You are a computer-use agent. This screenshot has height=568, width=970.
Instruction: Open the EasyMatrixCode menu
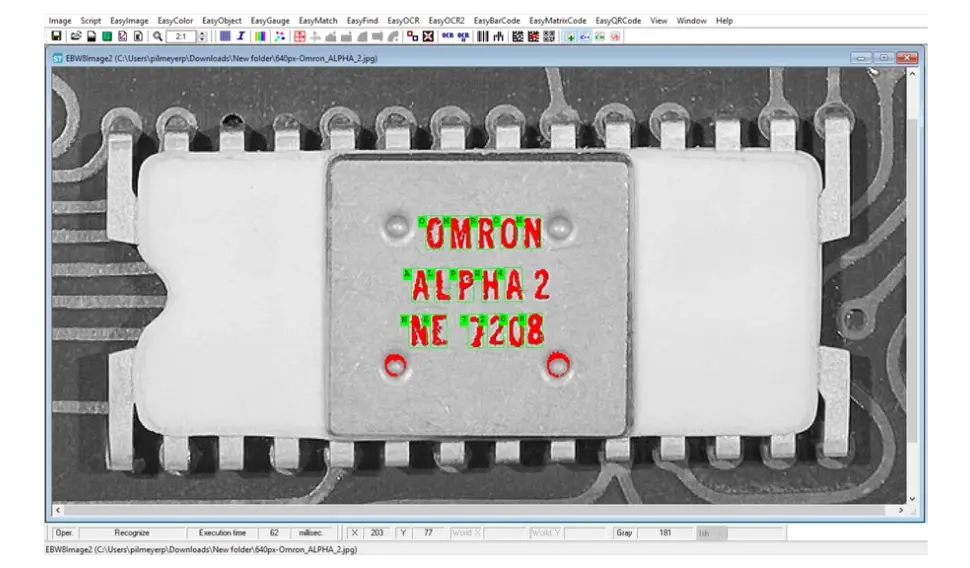[557, 20]
